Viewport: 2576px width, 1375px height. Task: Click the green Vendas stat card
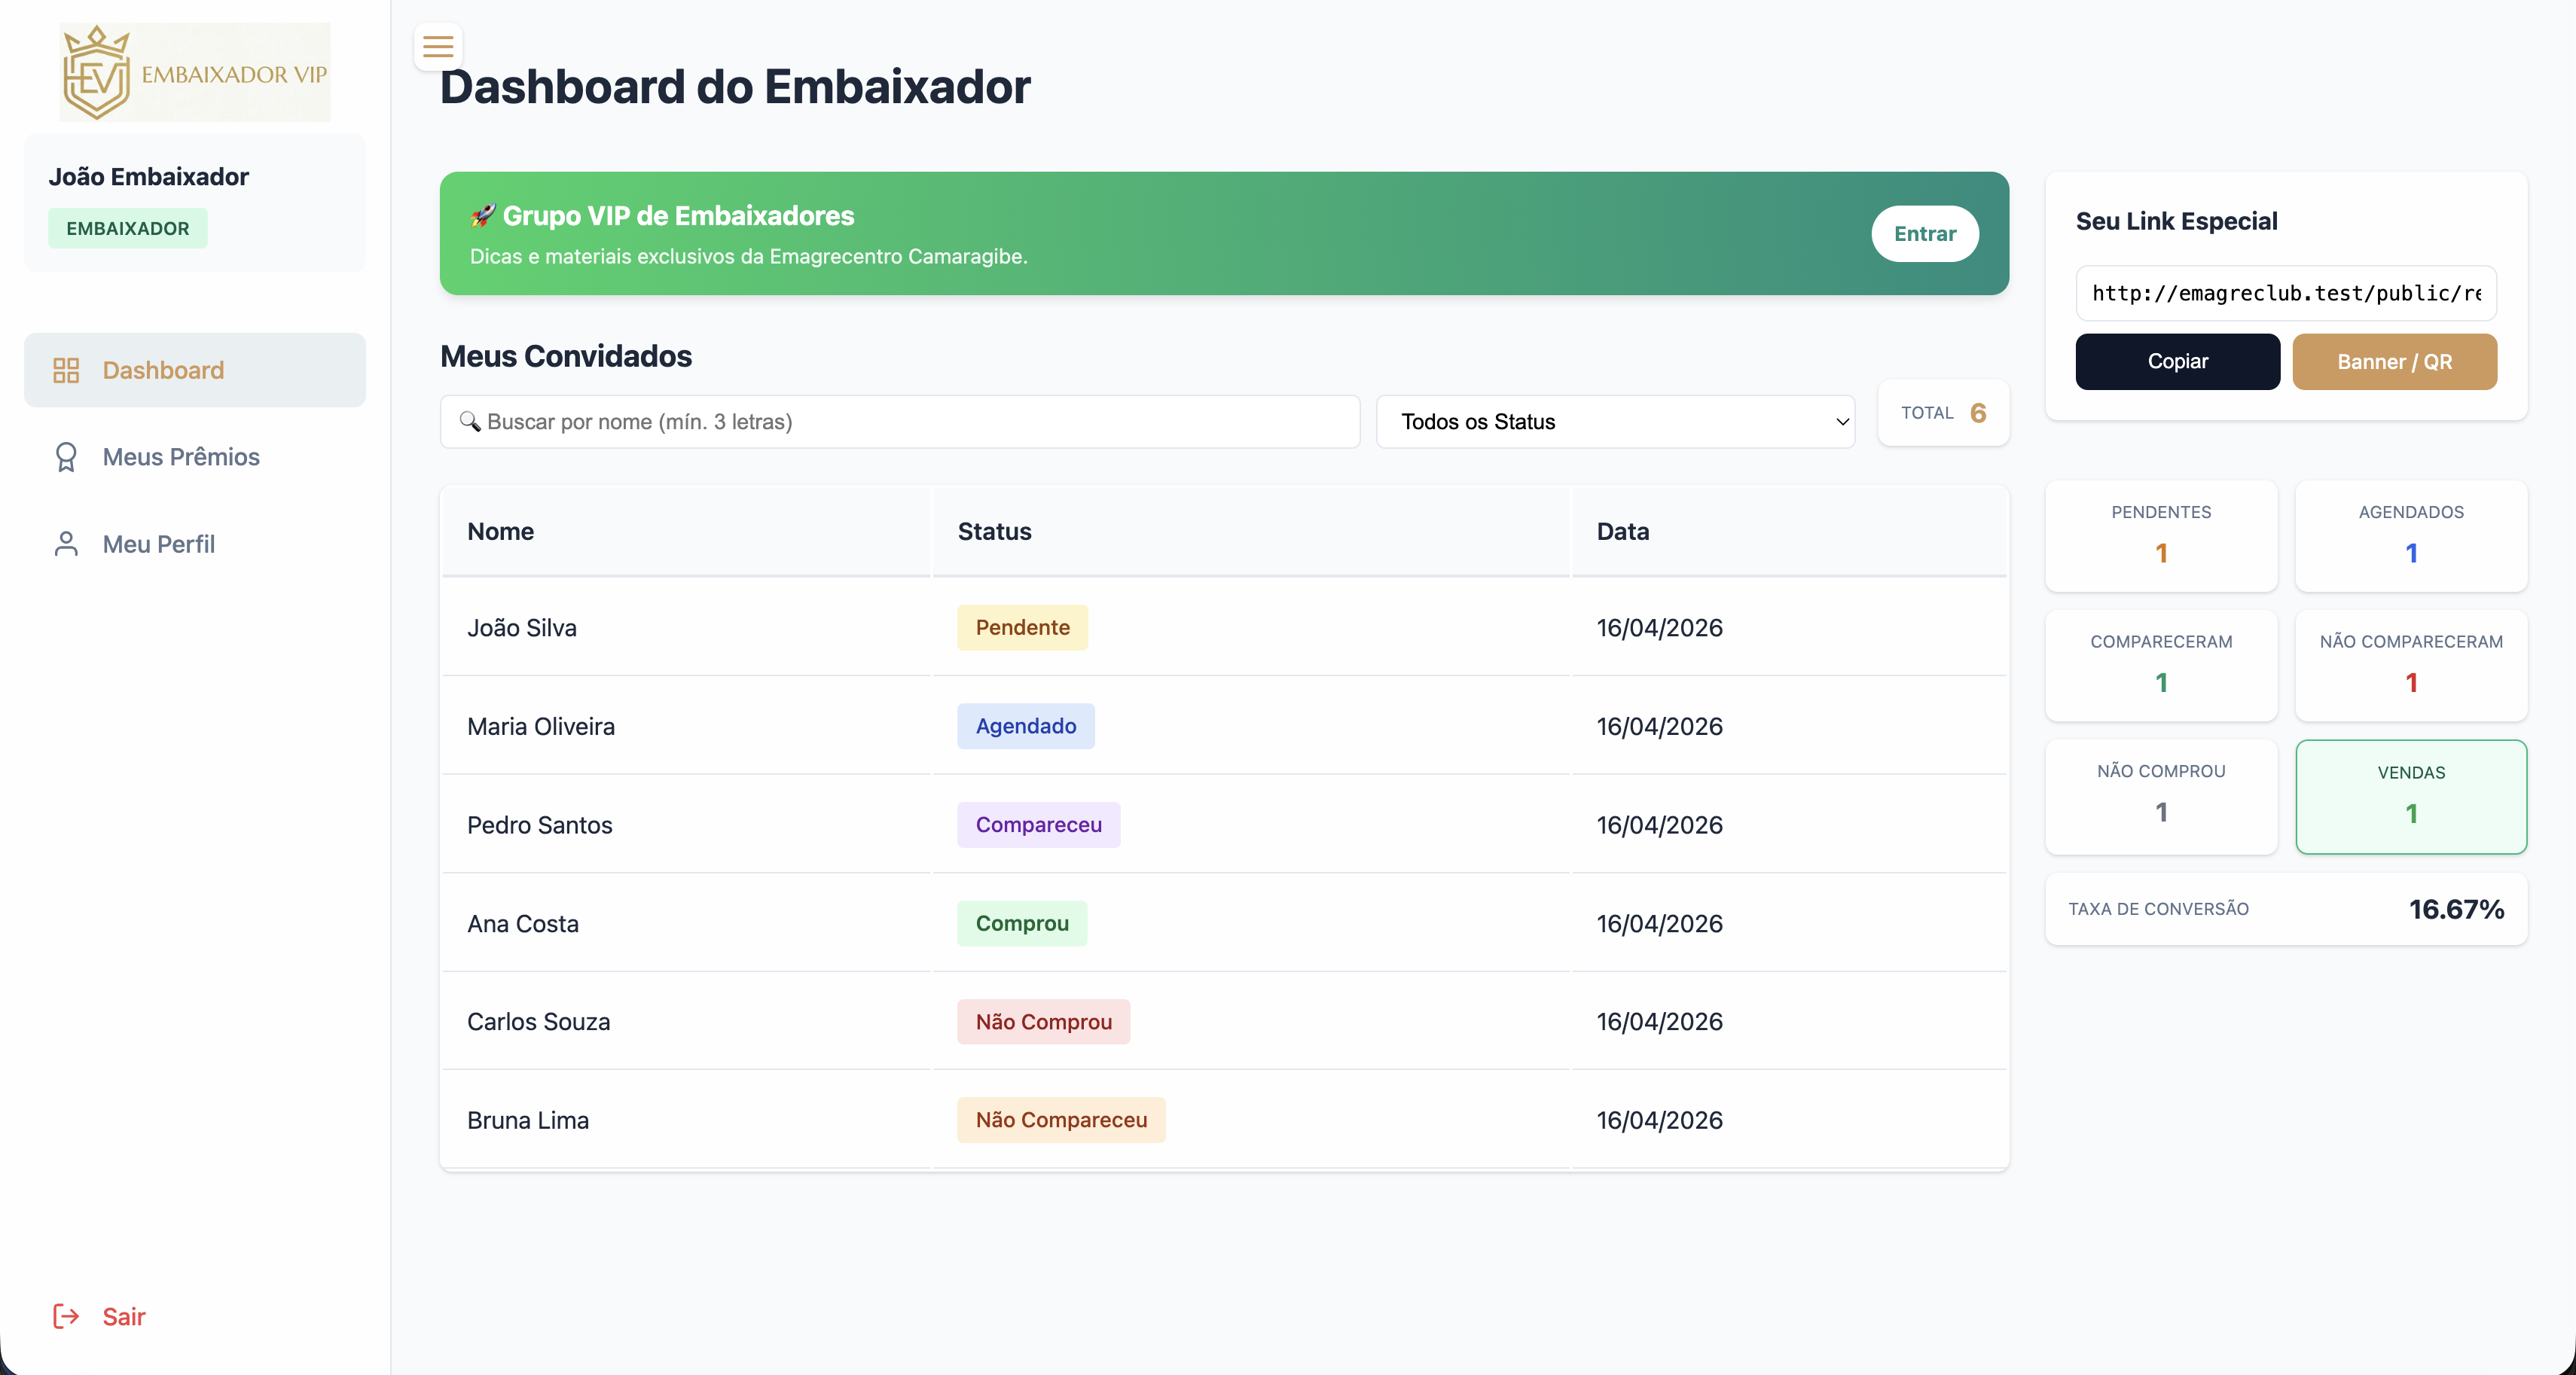pyautogui.click(x=2411, y=796)
